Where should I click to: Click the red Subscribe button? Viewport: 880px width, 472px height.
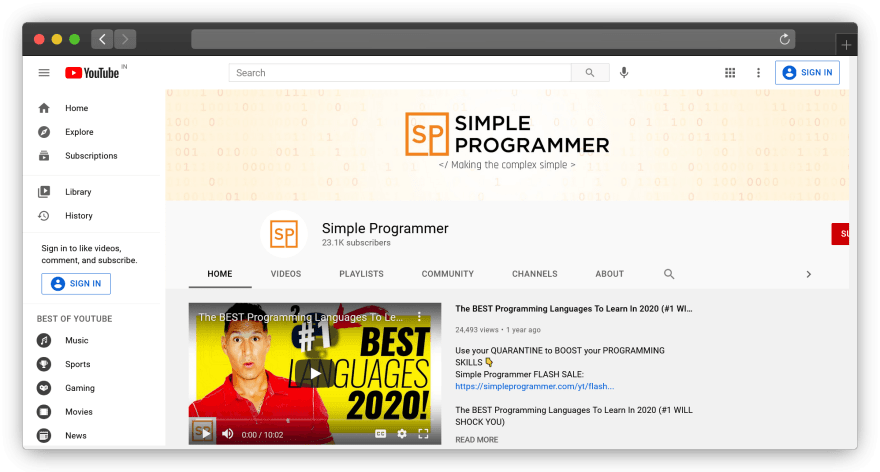[840, 234]
